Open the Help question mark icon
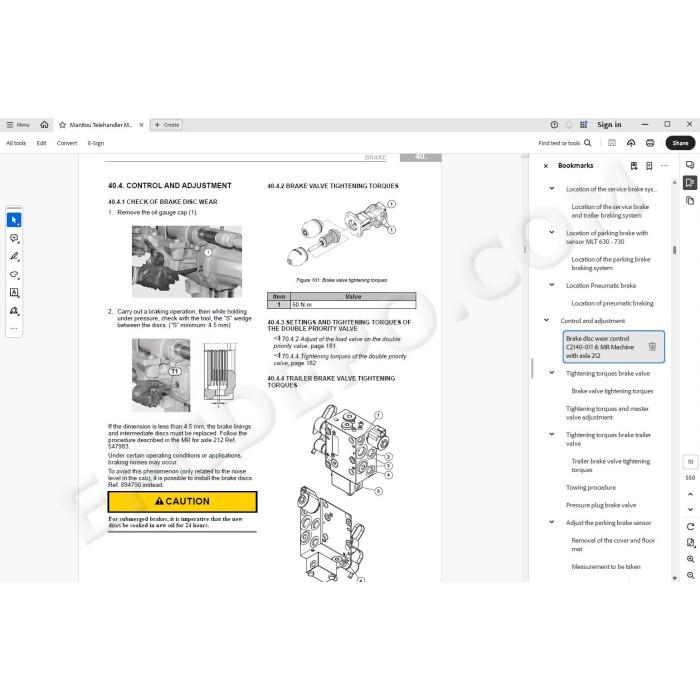Screen dimensions: 700x700 [554, 125]
